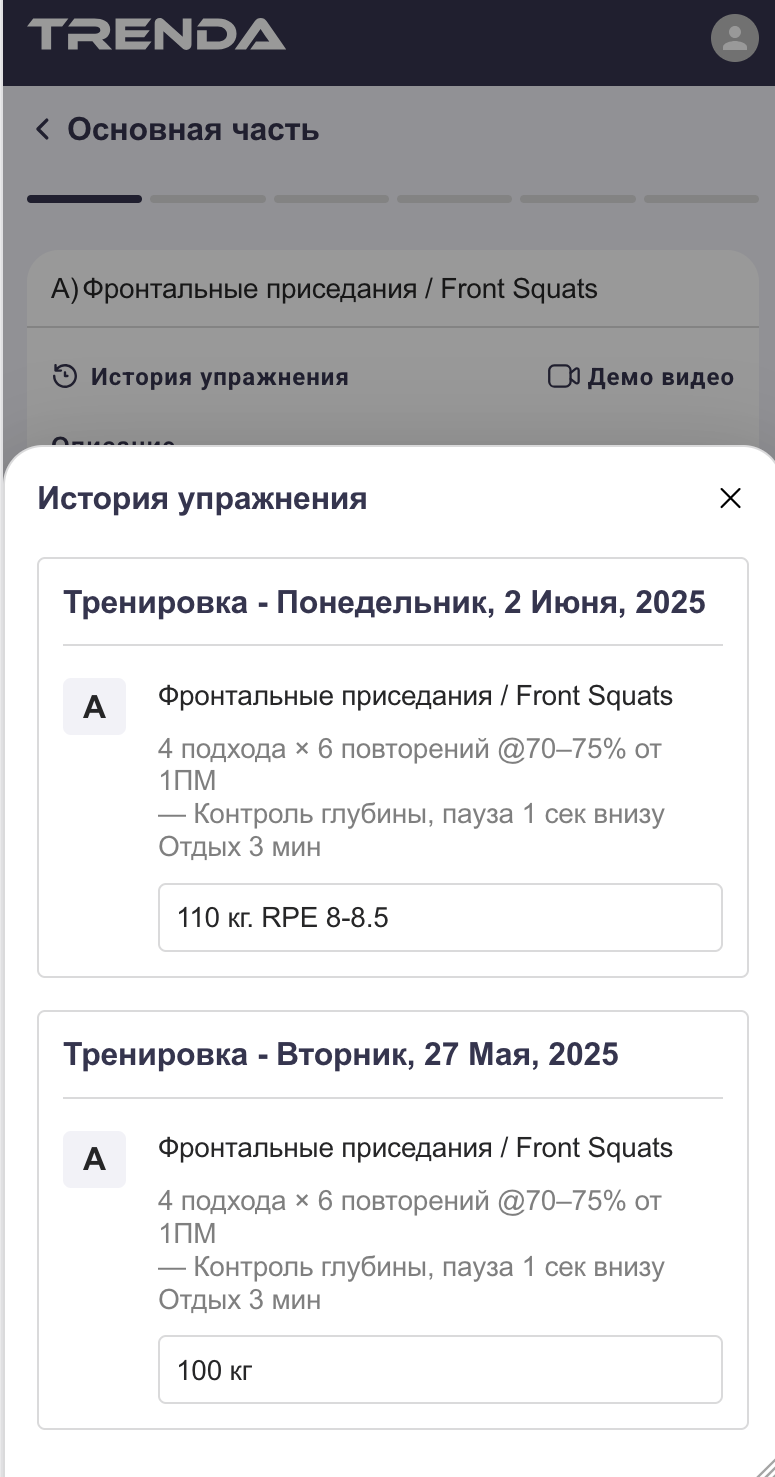Image resolution: width=775 pixels, height=1477 pixels.
Task: Open the user profile avatar icon
Action: coord(735,38)
